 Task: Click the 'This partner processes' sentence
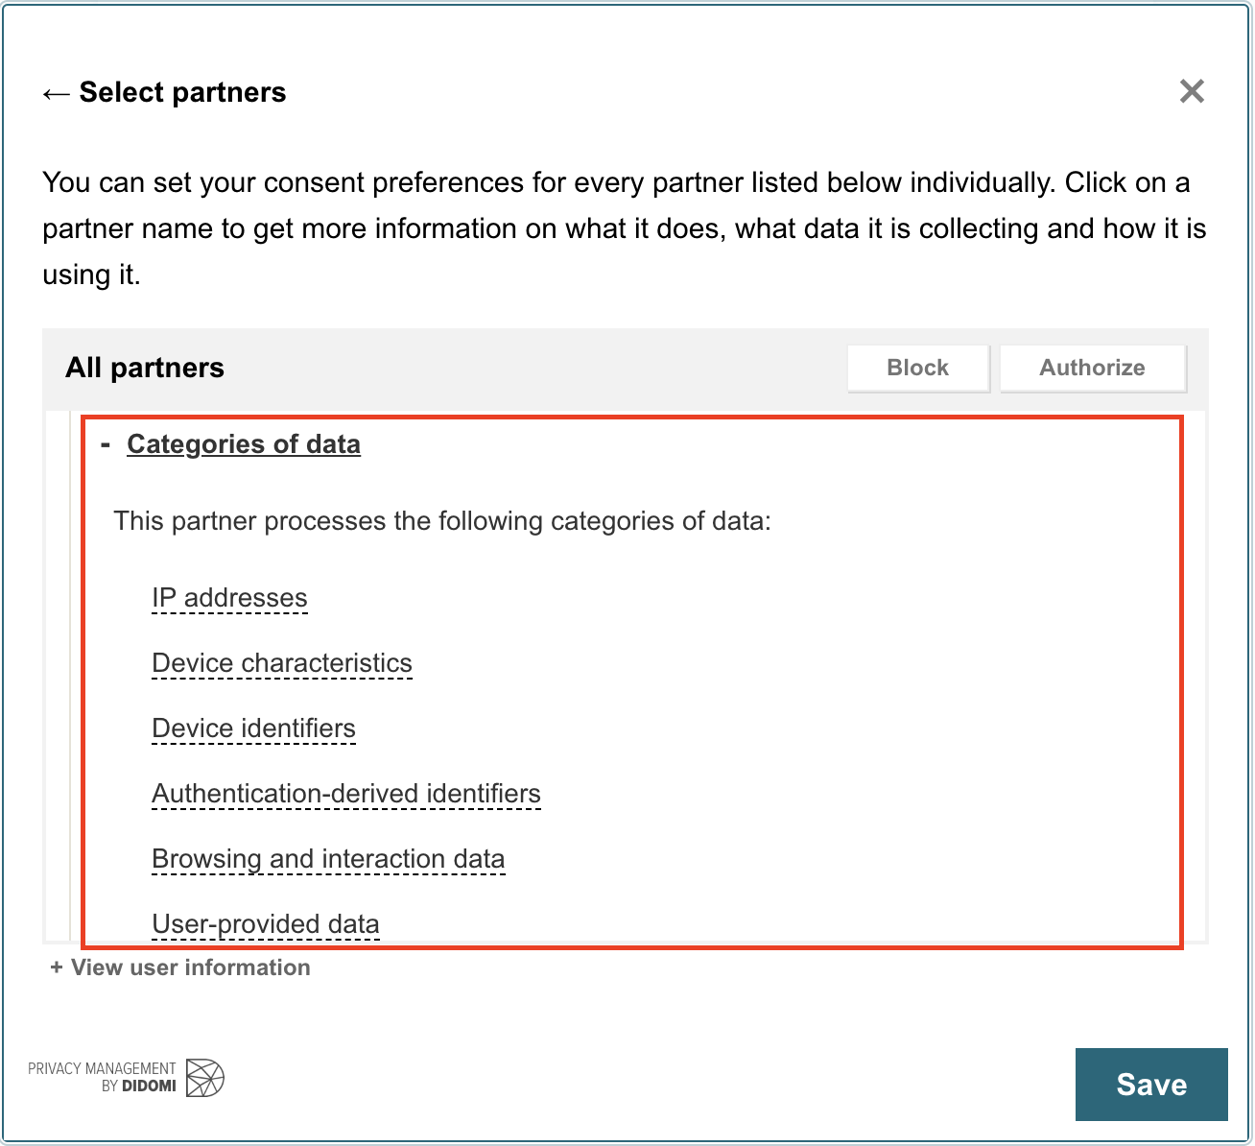(443, 522)
